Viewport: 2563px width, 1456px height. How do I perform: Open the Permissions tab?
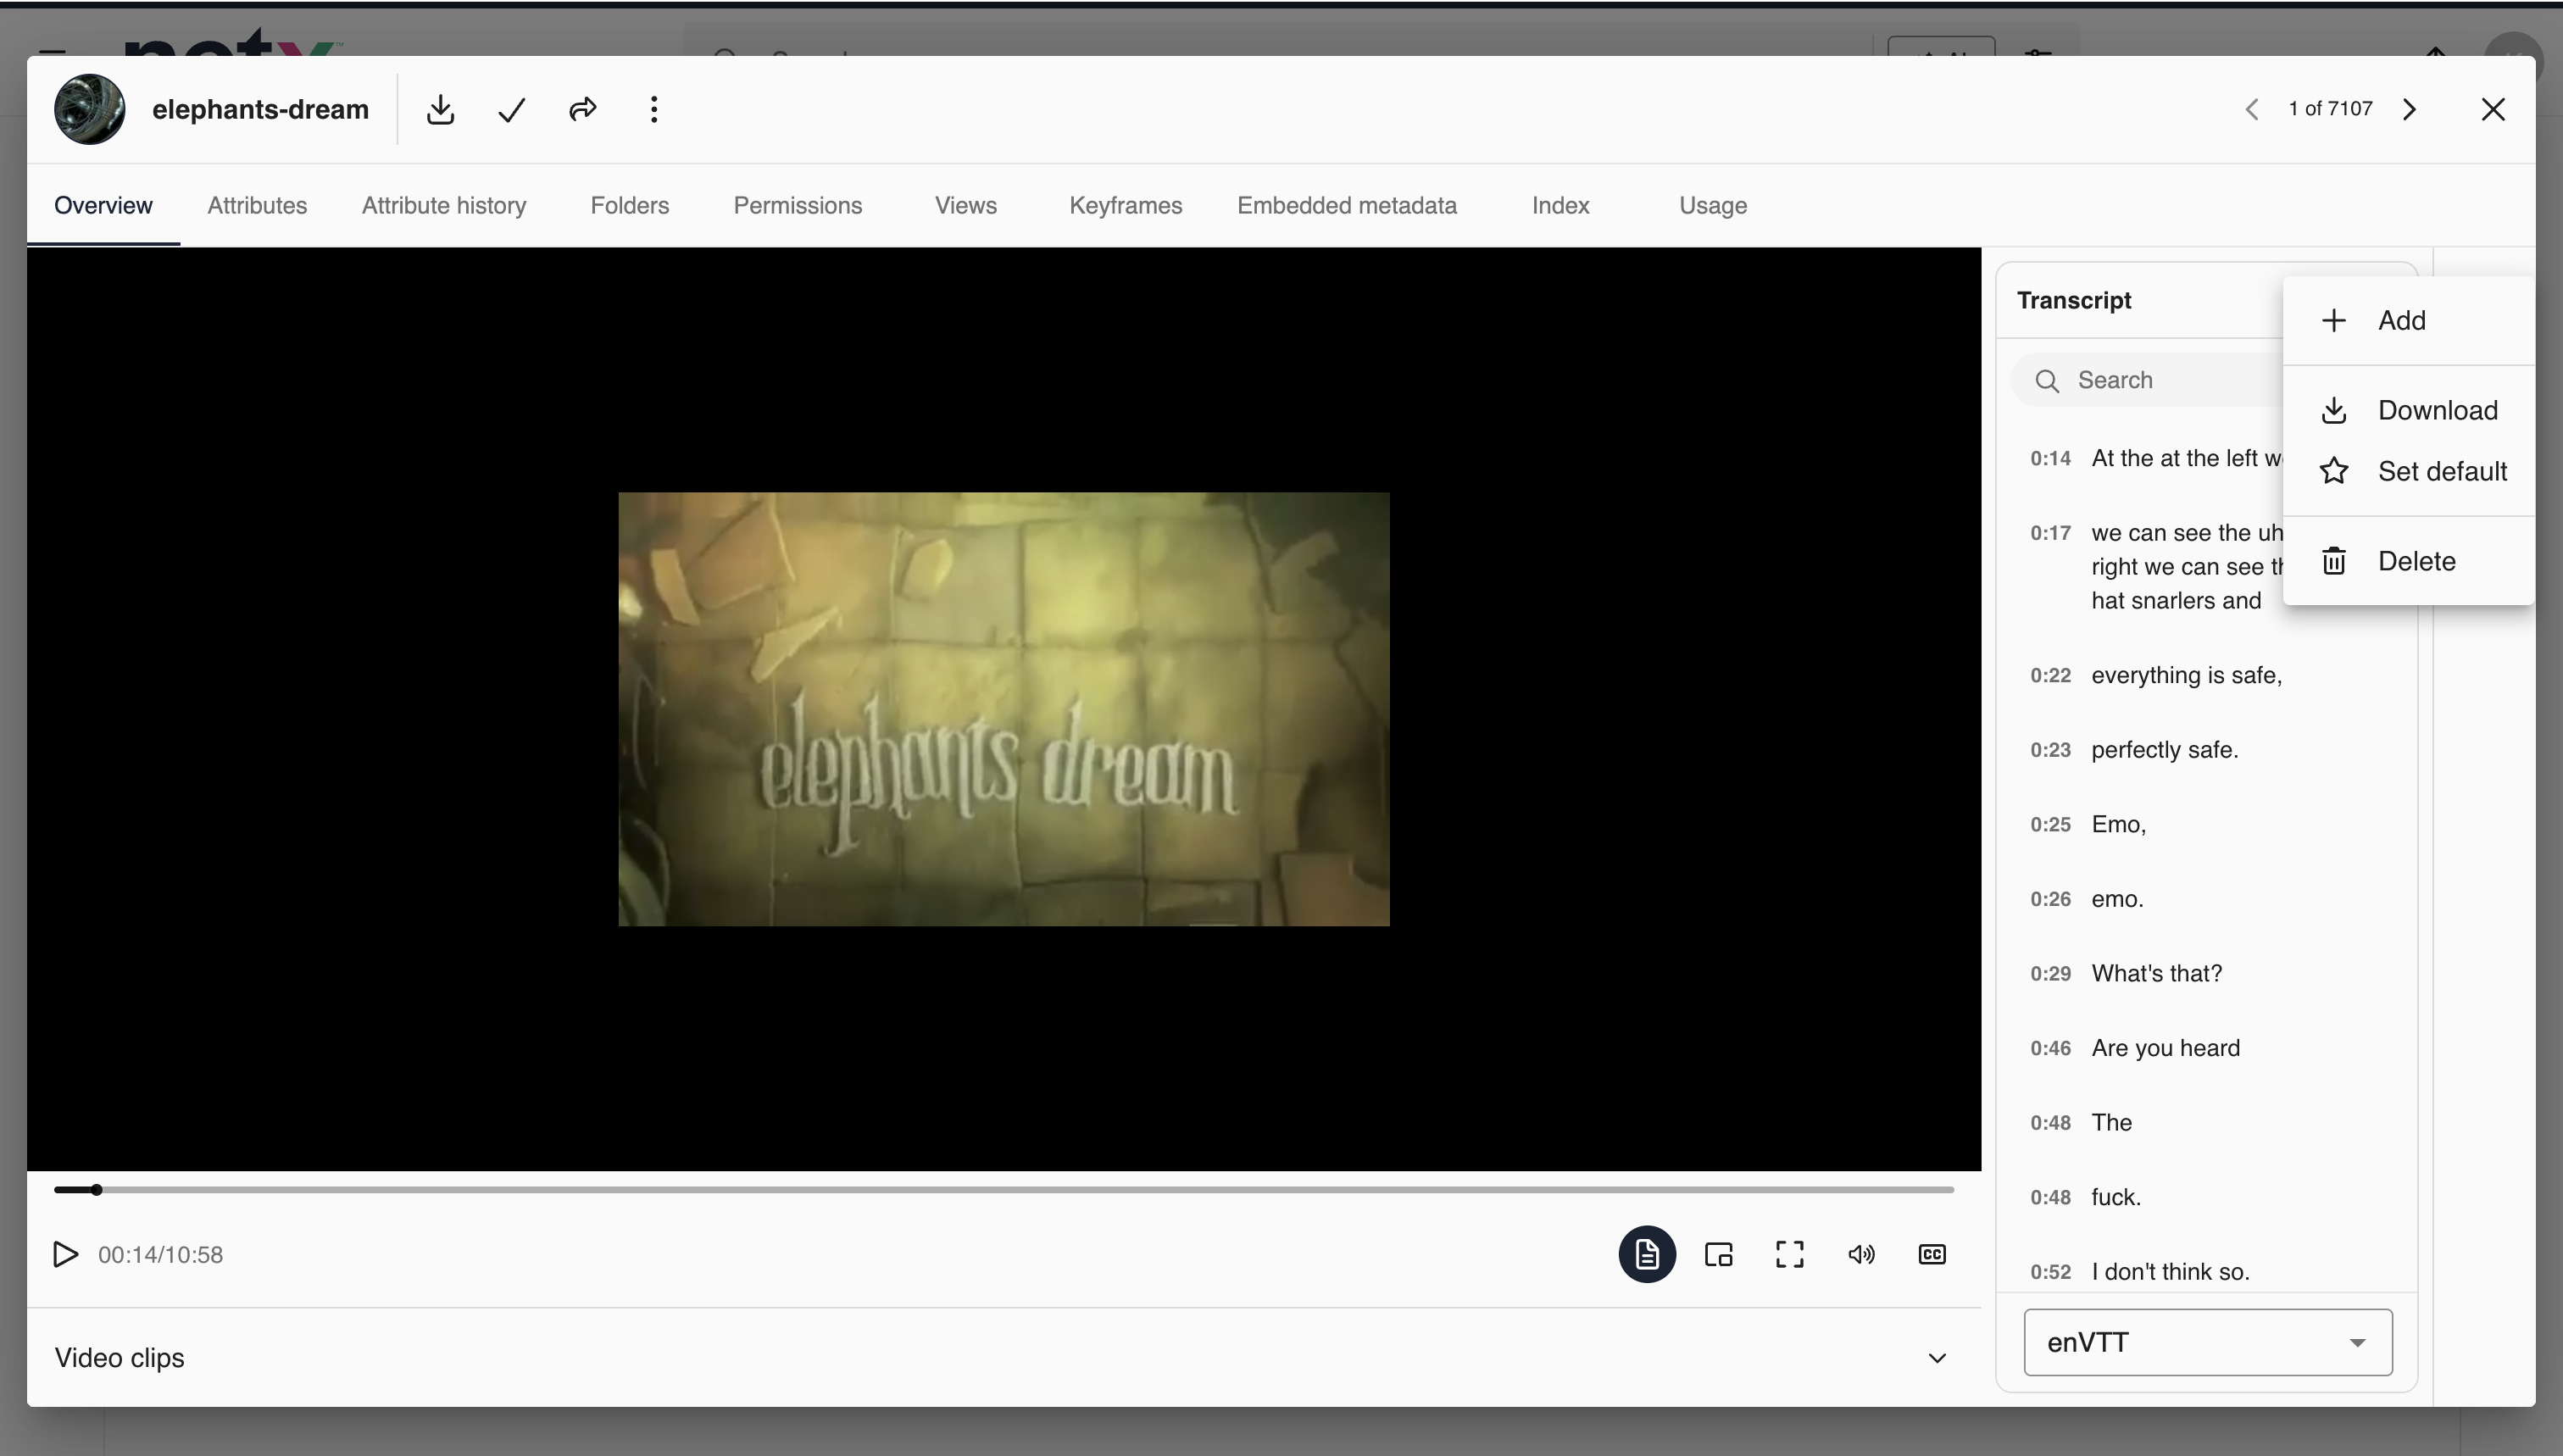(x=798, y=205)
